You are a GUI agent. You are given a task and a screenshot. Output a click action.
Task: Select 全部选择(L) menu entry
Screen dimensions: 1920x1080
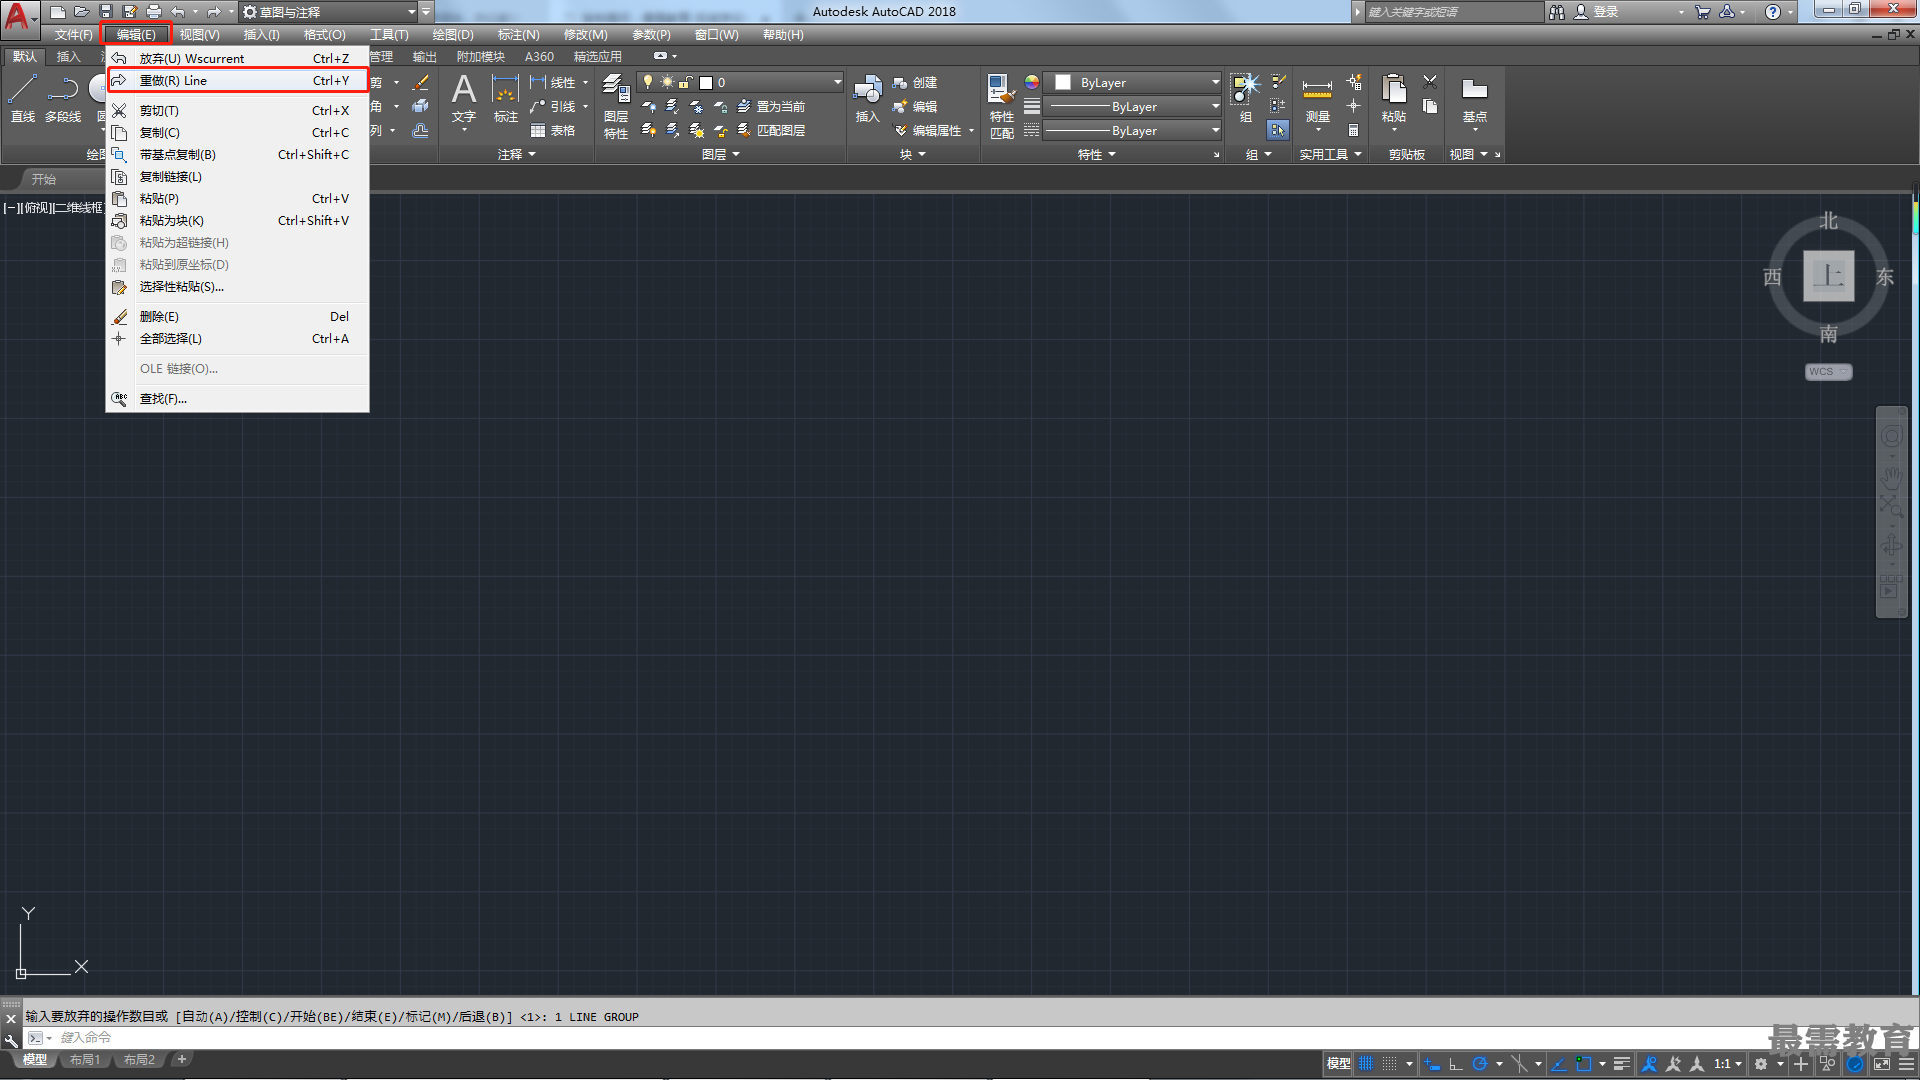click(238, 339)
